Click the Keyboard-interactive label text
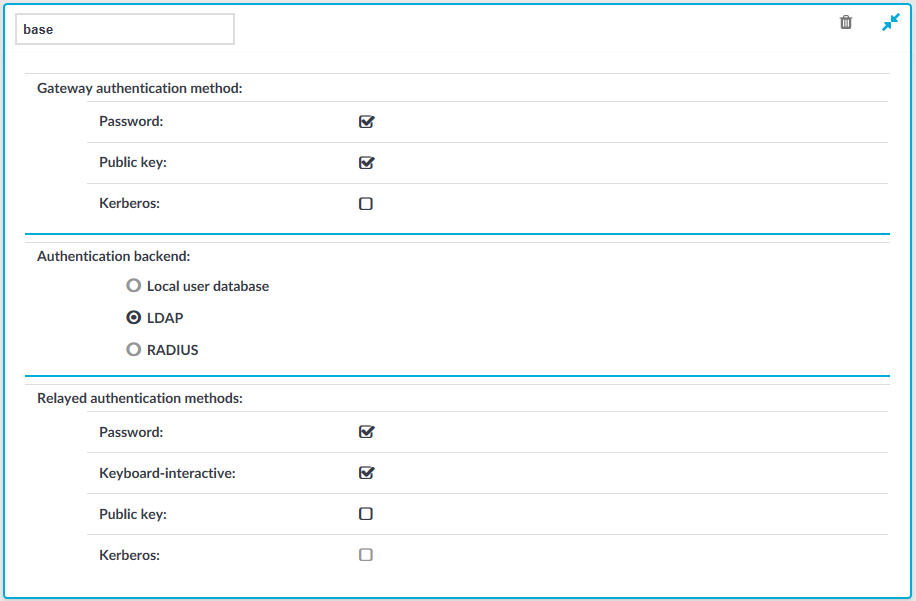Image resolution: width=916 pixels, height=601 pixels. coord(167,473)
